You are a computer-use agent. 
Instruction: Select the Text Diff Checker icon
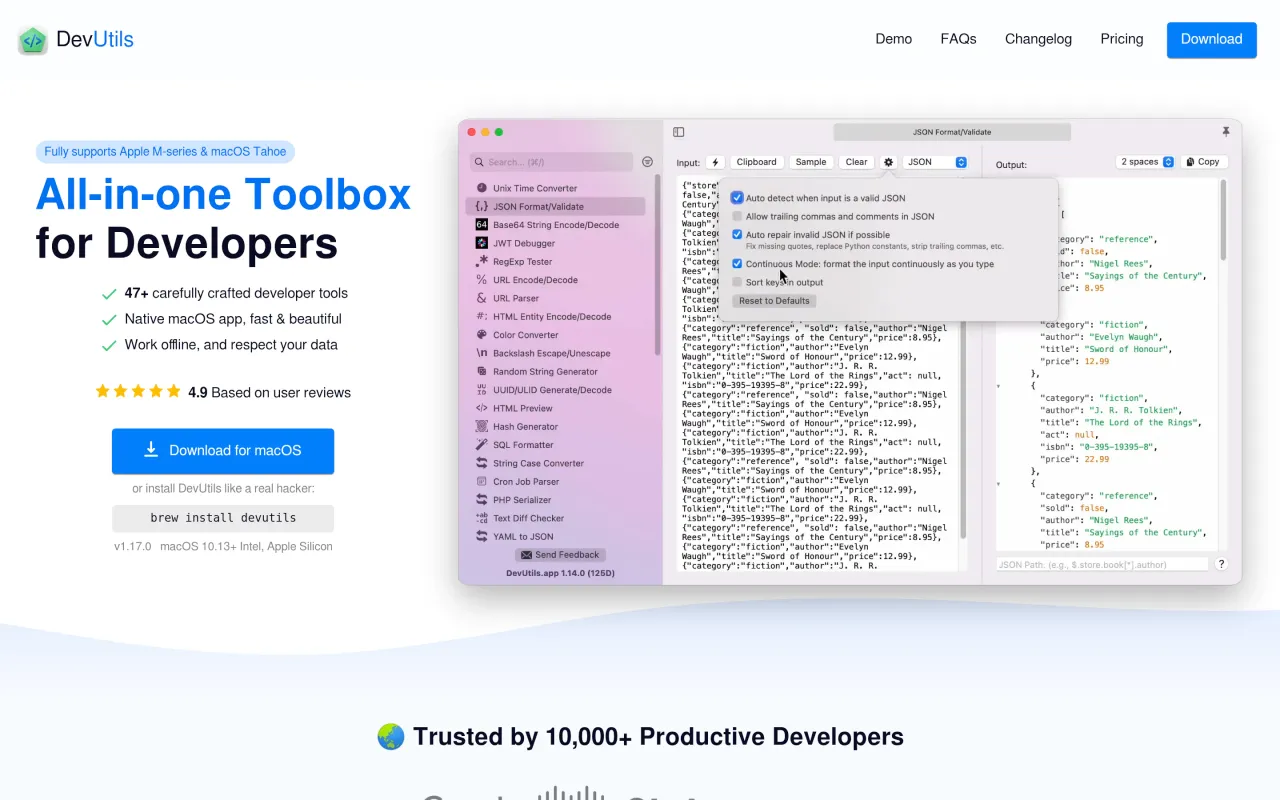(482, 518)
